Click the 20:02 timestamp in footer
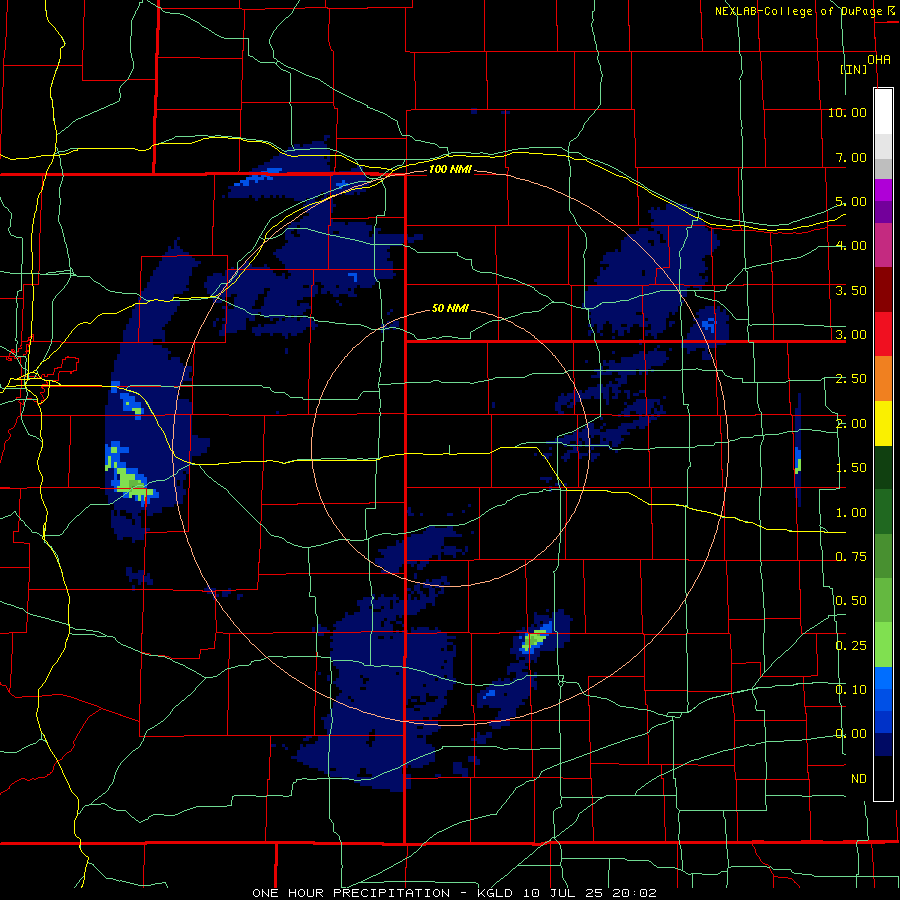The height and width of the screenshot is (900, 900). click(634, 893)
